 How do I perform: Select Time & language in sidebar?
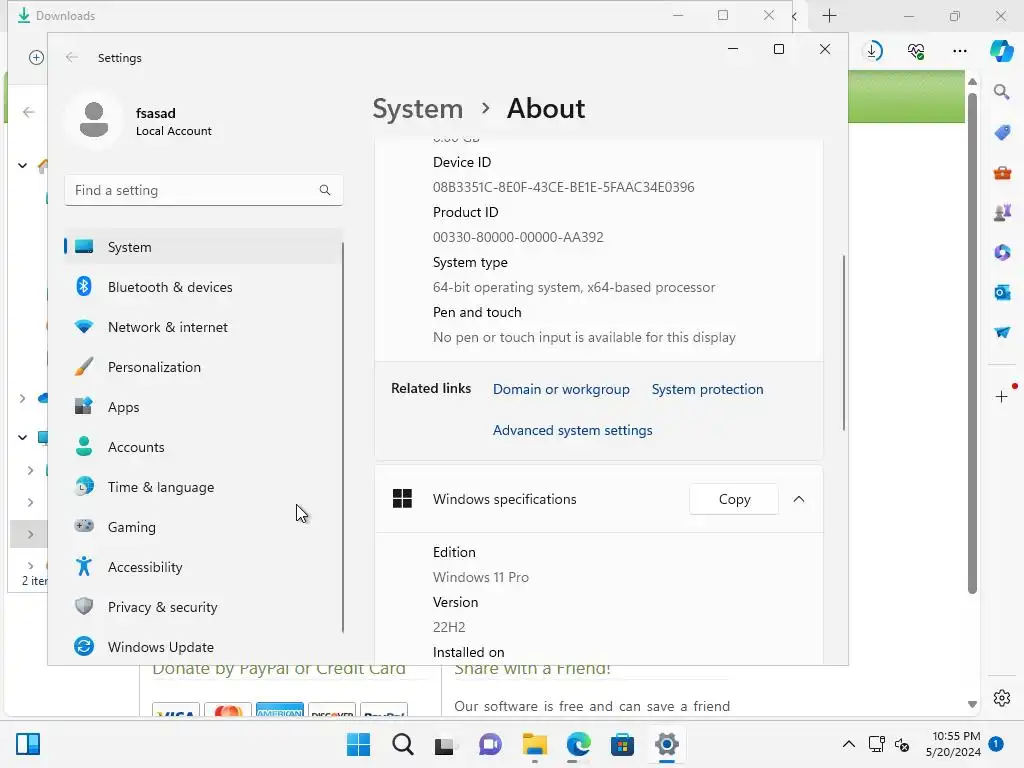[203, 487]
